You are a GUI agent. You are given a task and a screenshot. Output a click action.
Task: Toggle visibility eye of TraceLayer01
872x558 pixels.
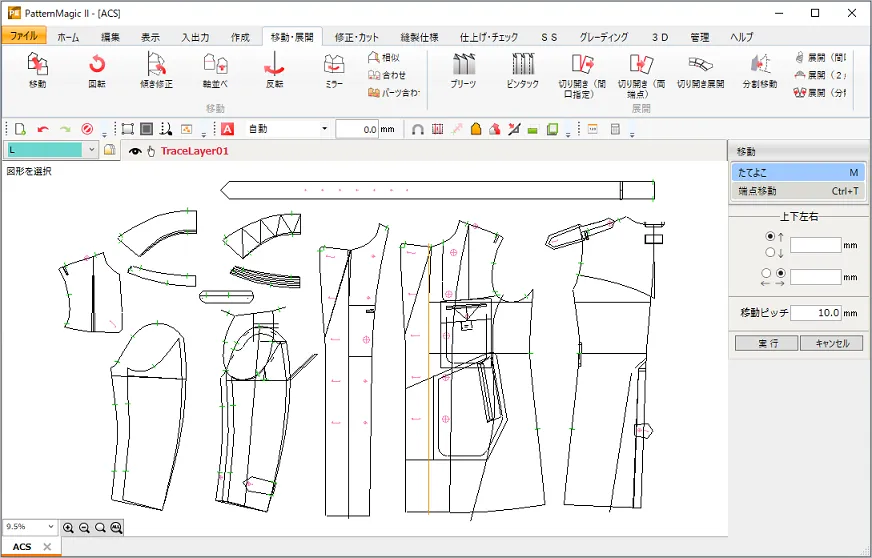pyautogui.click(x=135, y=151)
